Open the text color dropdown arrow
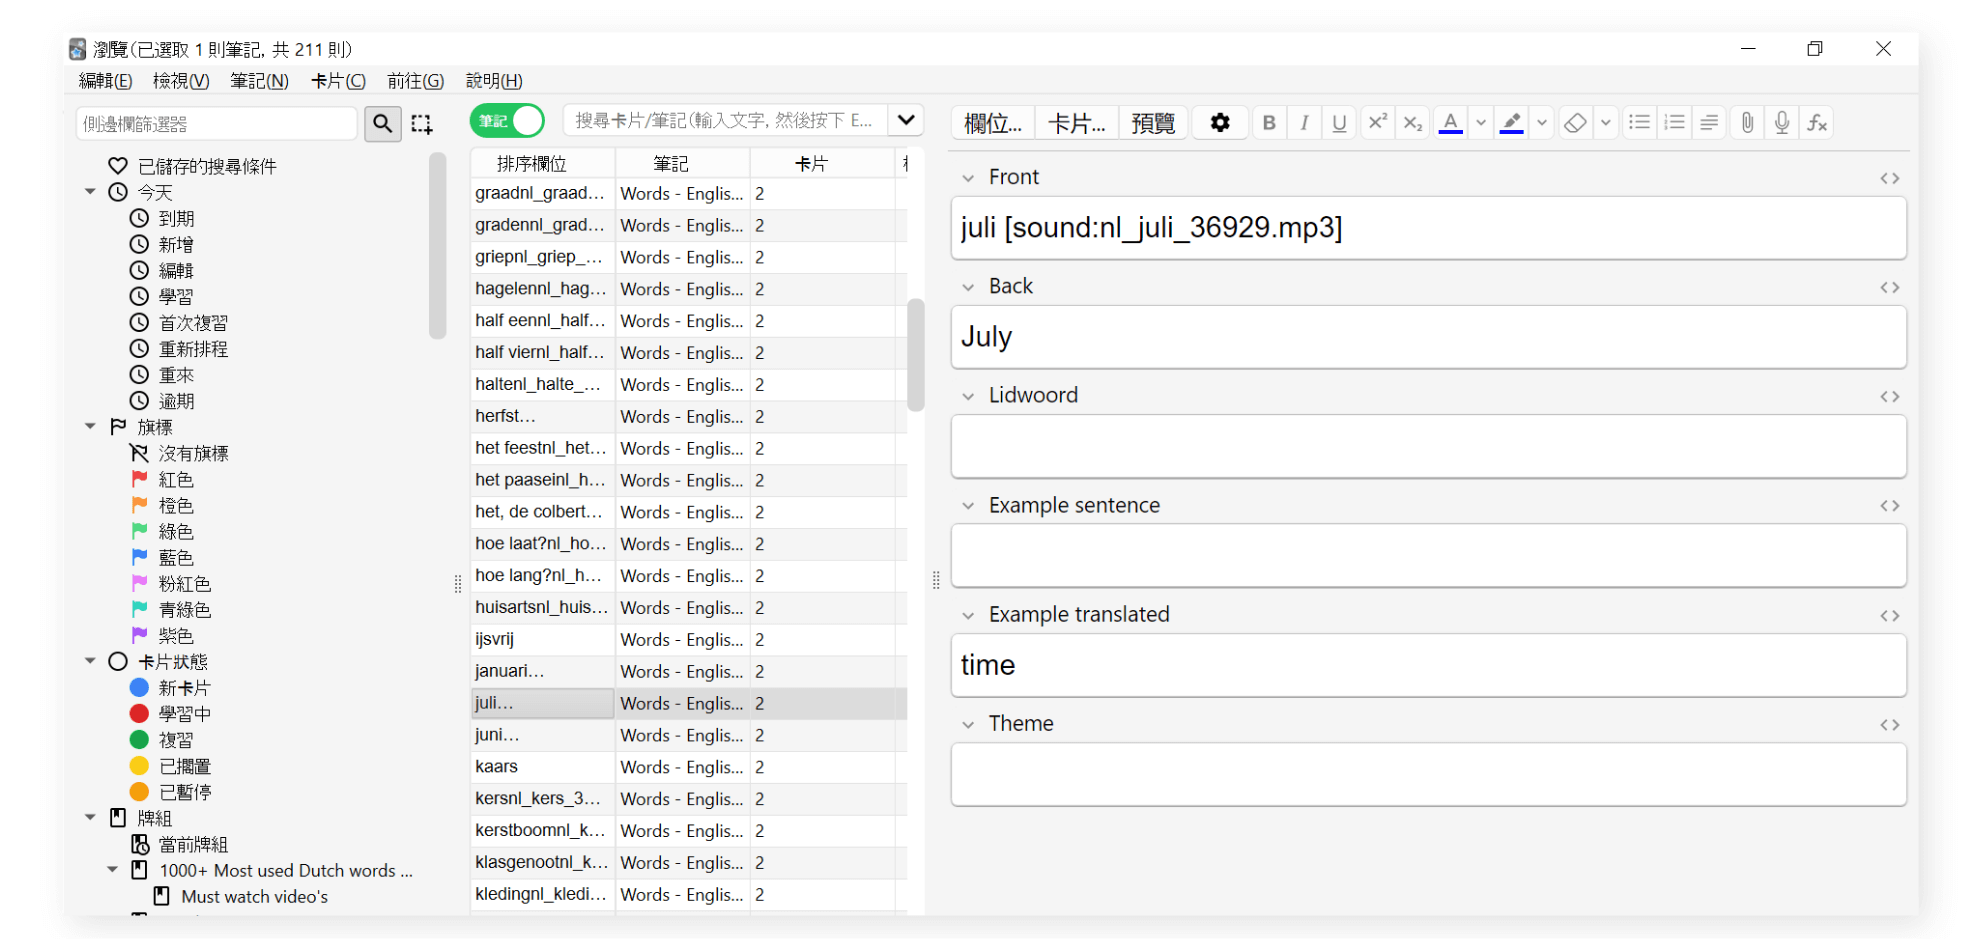The image size is (1980, 950). (1481, 122)
